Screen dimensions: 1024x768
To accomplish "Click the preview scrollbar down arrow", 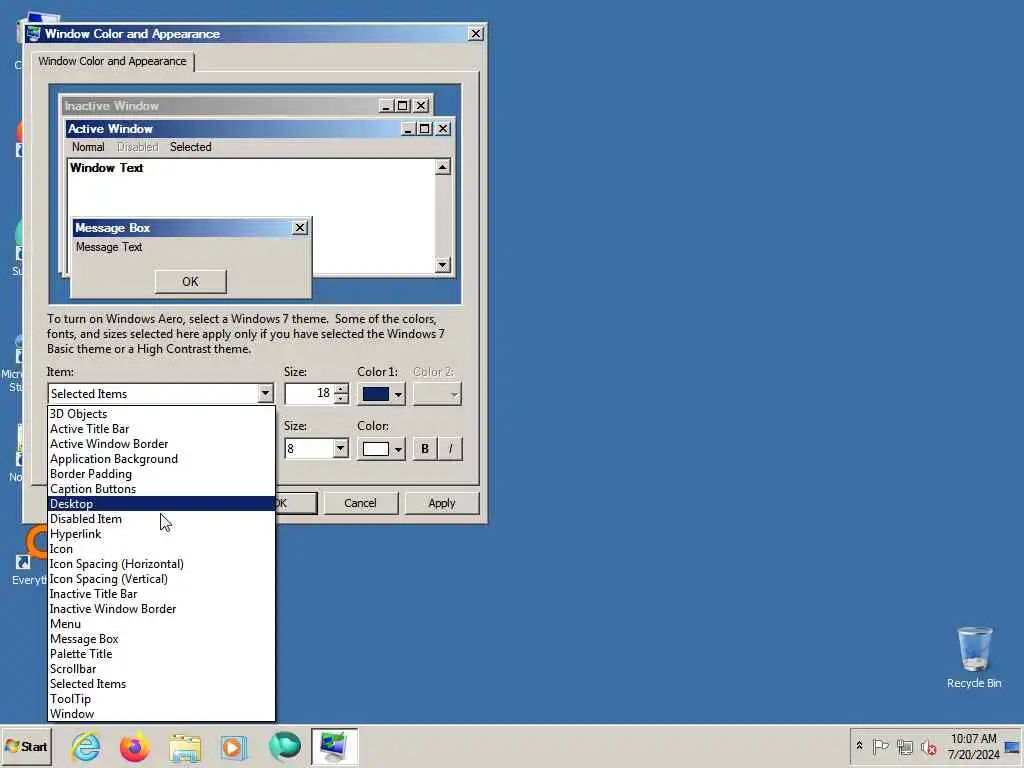I will (443, 264).
